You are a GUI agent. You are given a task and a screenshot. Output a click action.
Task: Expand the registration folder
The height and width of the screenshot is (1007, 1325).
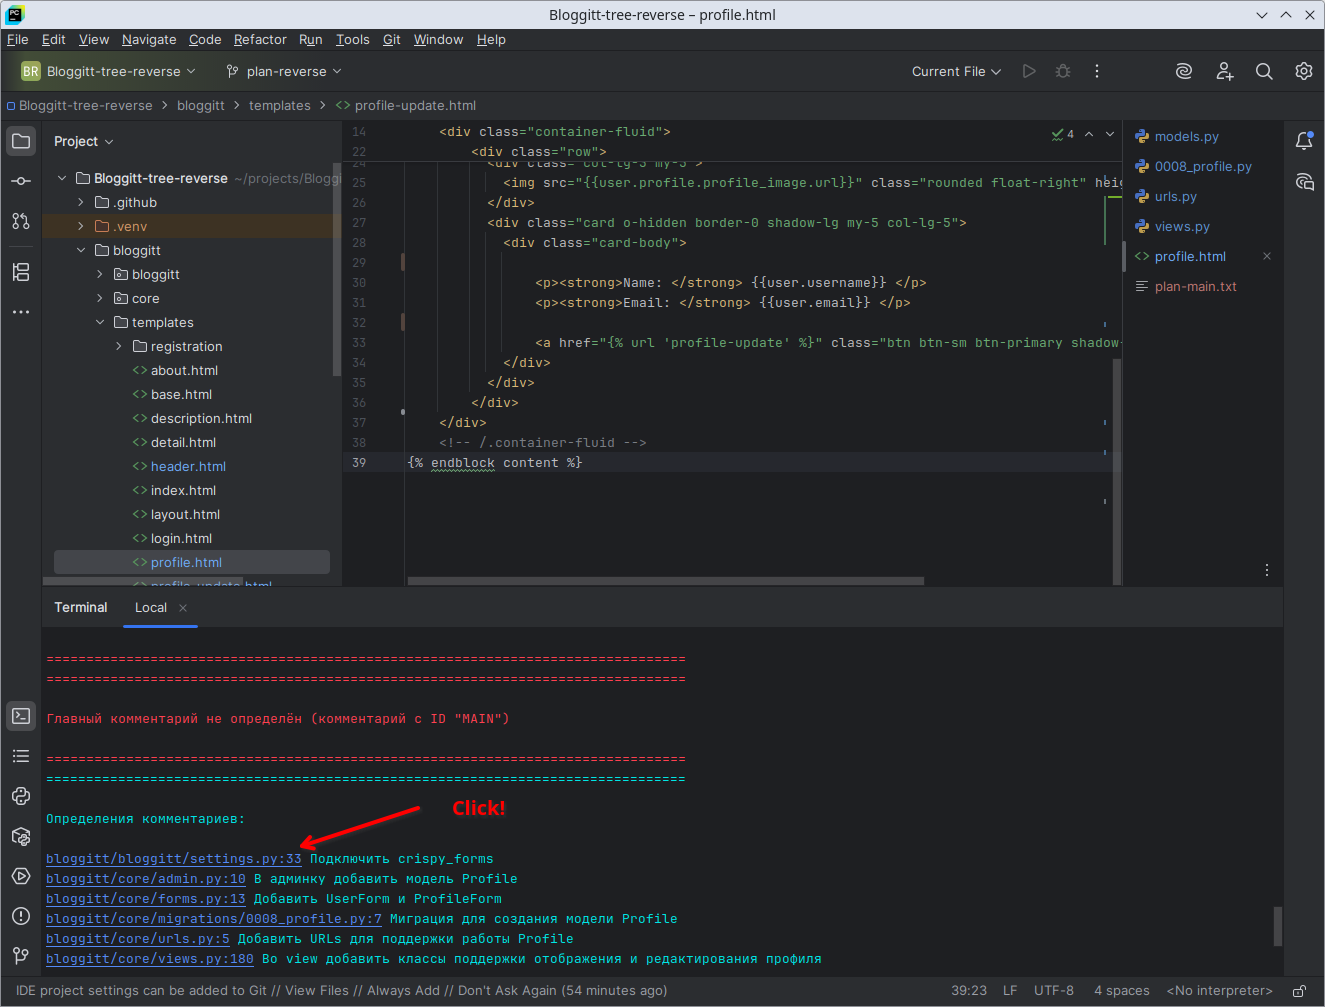pyautogui.click(x=119, y=346)
